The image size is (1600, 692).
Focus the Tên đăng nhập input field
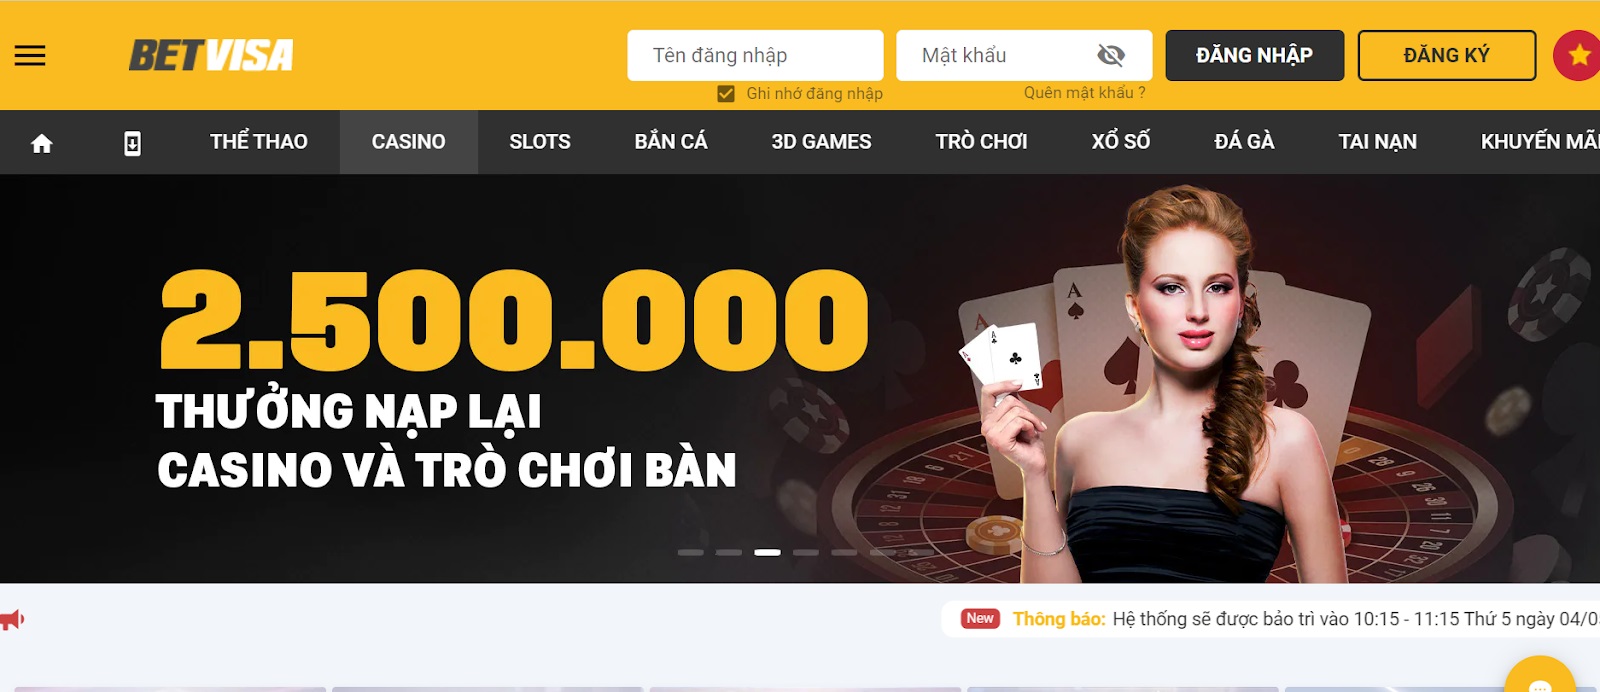[755, 55]
